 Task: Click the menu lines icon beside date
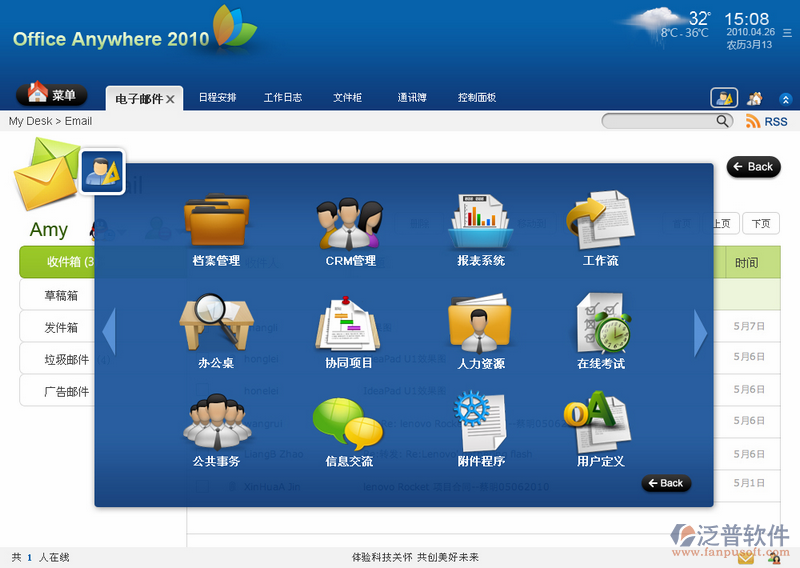pos(787,33)
